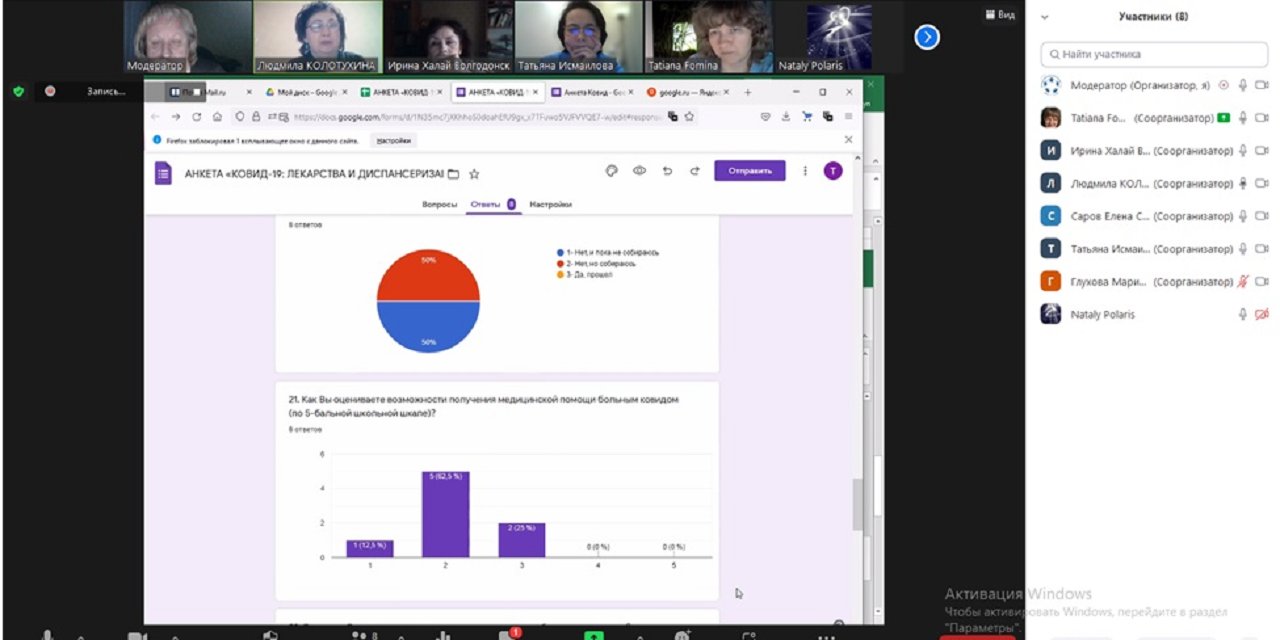The height and width of the screenshot is (640, 1280).
Task: Click the form preview eye icon
Action: tap(639, 171)
